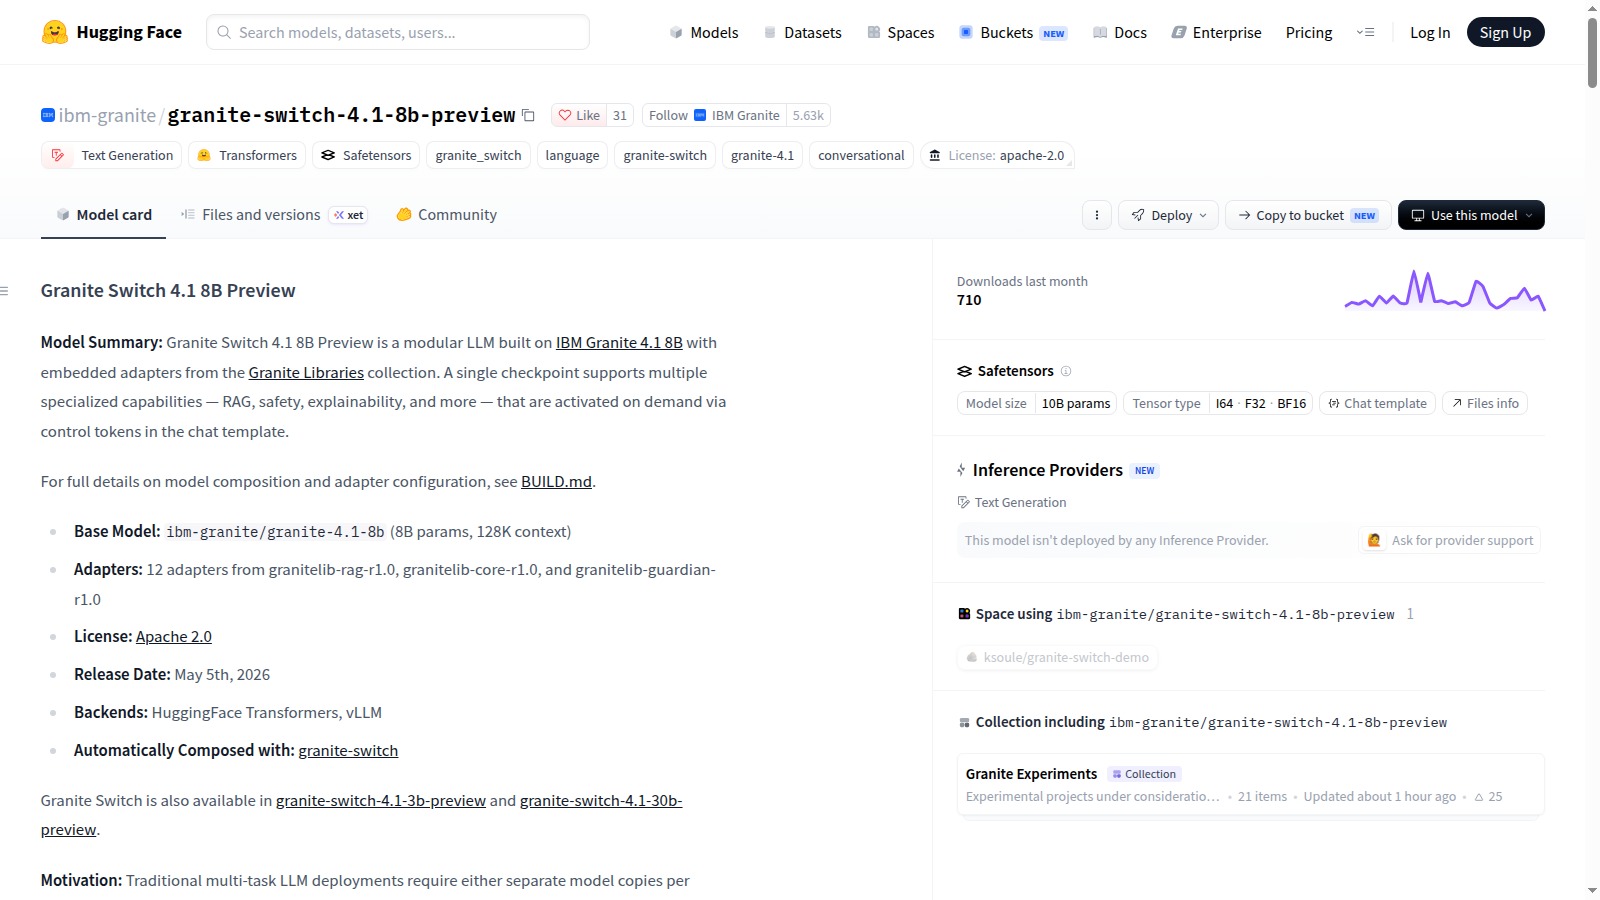
Task: Open Use this model dropdown
Action: (x=1471, y=215)
